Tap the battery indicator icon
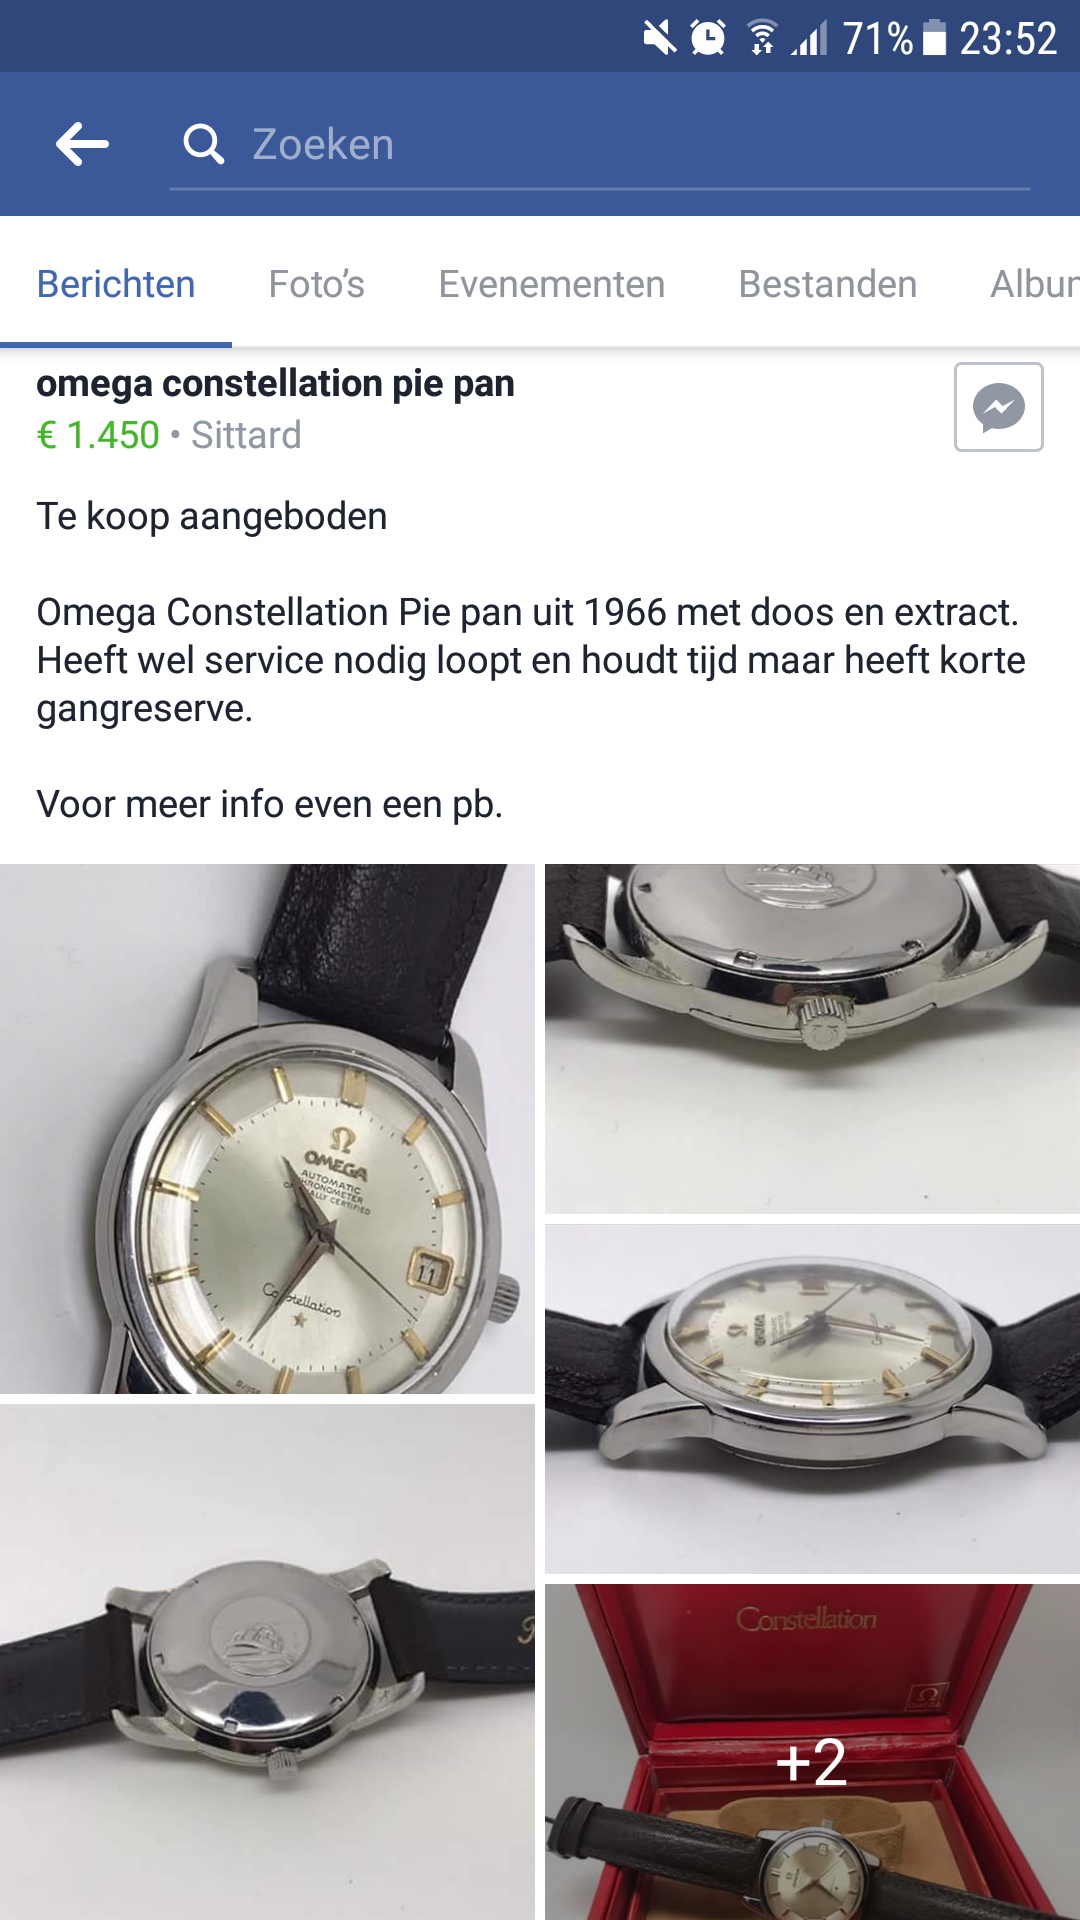Viewport: 1080px width, 1920px height. pyautogui.click(x=934, y=39)
